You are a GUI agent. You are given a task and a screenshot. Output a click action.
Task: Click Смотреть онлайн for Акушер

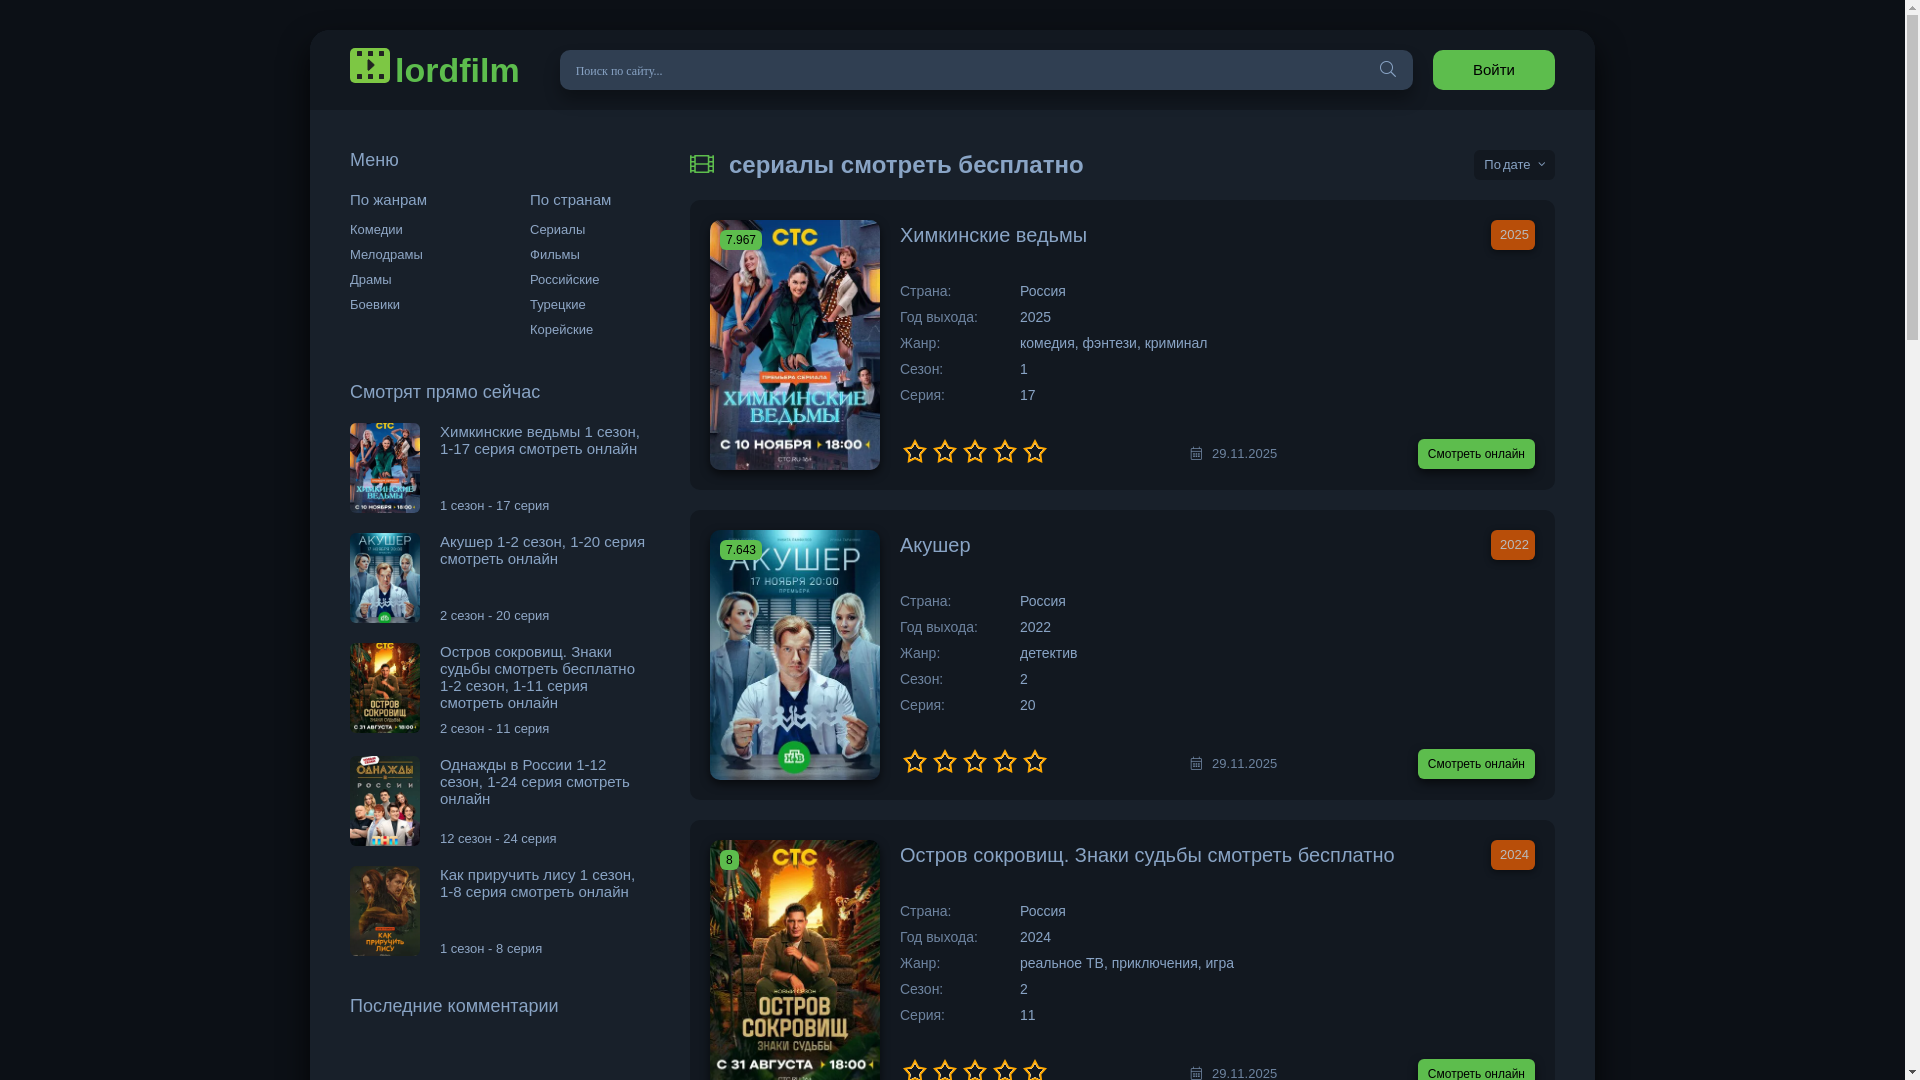pyautogui.click(x=1475, y=764)
